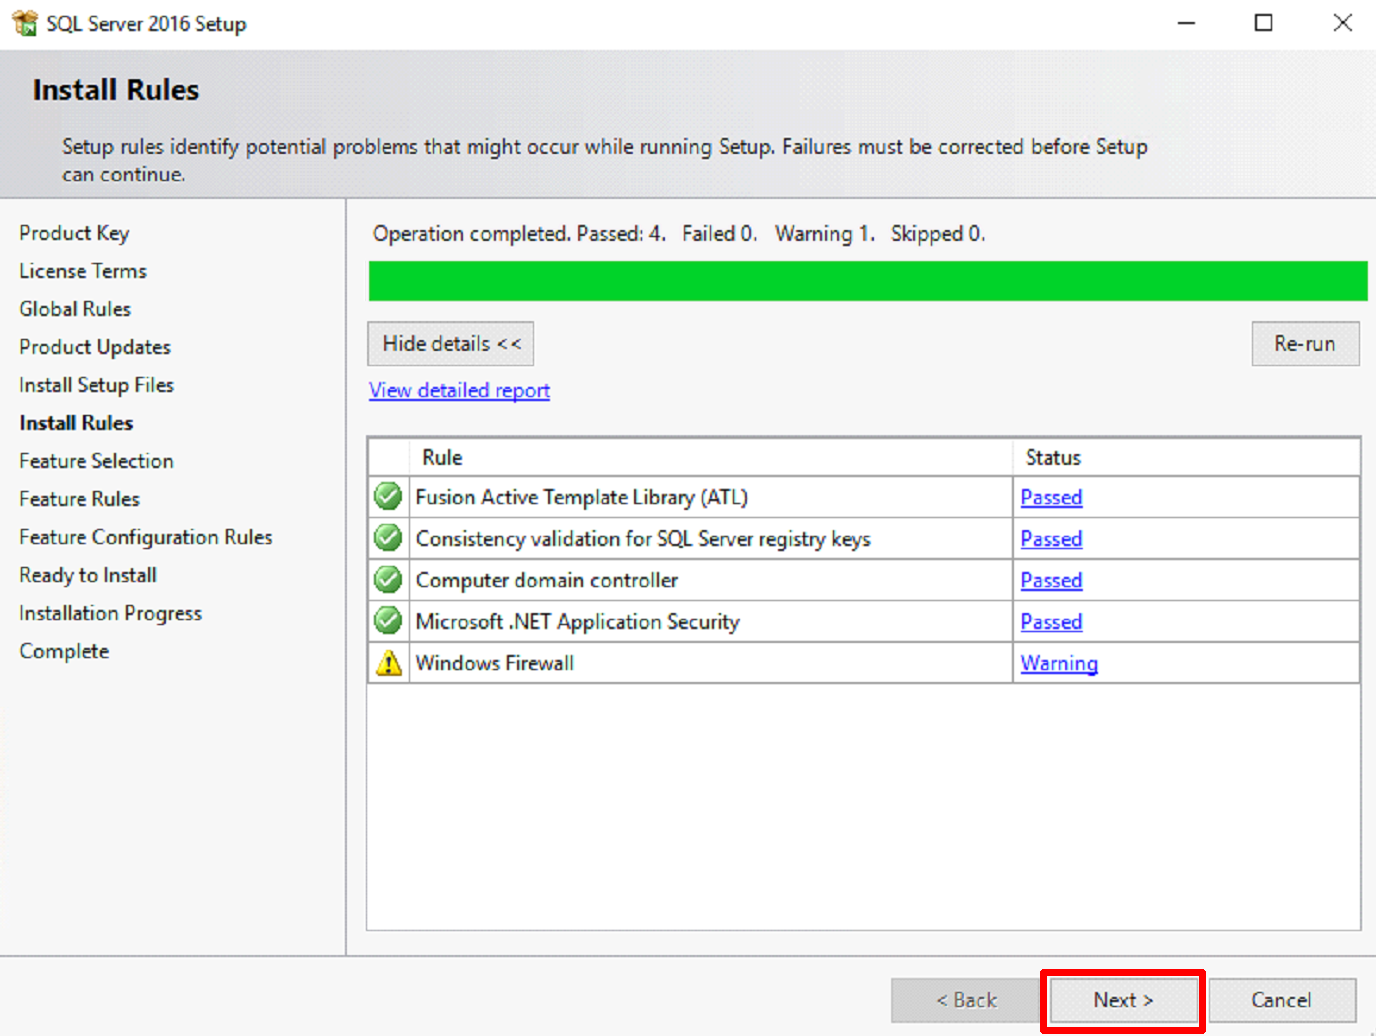The width and height of the screenshot is (1376, 1036).
Task: Maximize the SQL Server 2016 Setup window
Action: [x=1264, y=23]
